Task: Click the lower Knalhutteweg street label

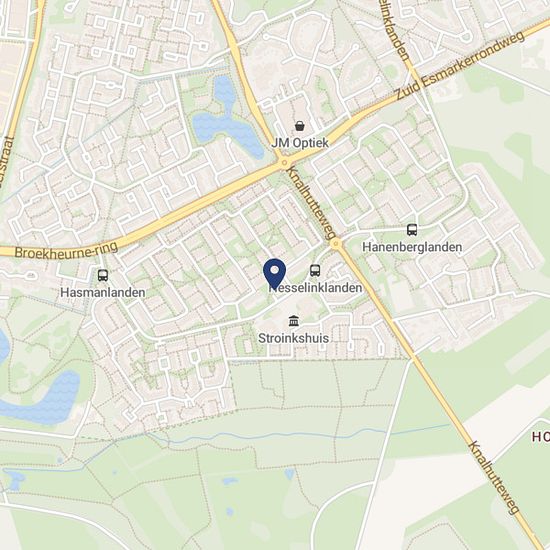Action: coord(494,478)
